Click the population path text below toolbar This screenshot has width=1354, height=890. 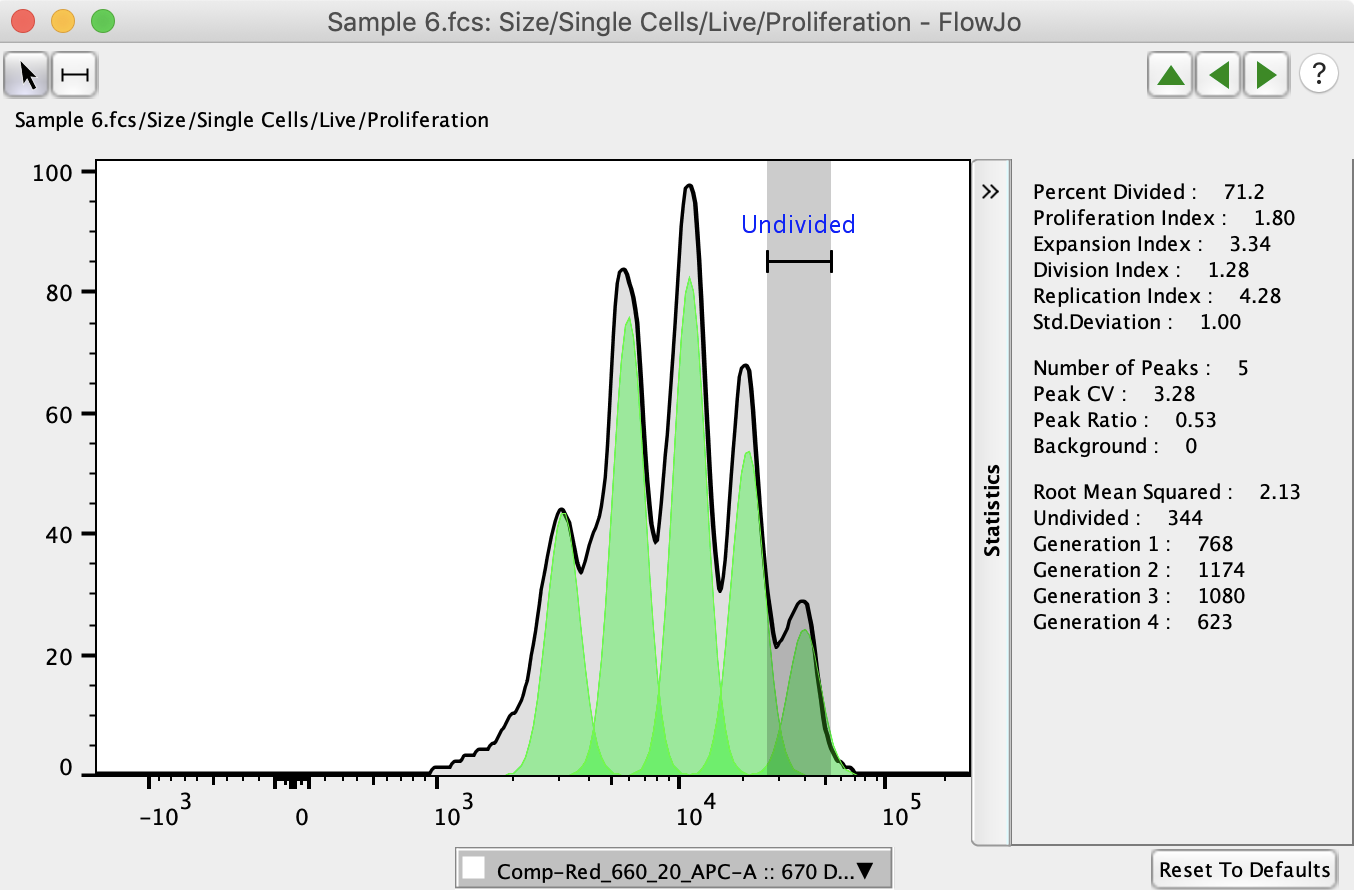252,121
